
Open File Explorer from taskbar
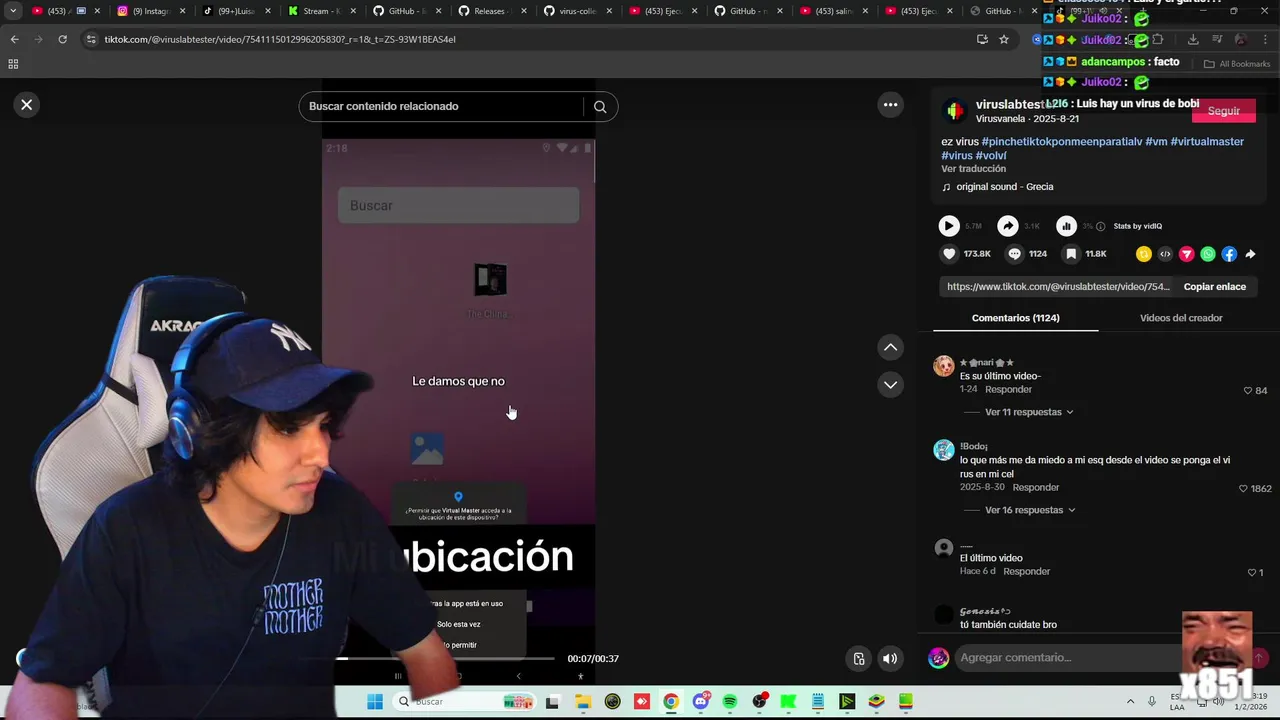pyautogui.click(x=583, y=702)
